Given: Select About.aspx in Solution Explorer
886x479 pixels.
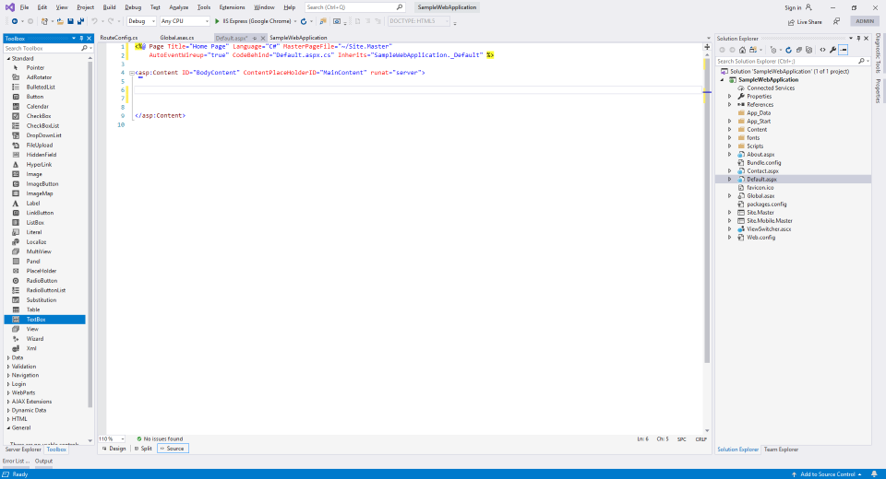Looking at the screenshot, I should (x=761, y=154).
